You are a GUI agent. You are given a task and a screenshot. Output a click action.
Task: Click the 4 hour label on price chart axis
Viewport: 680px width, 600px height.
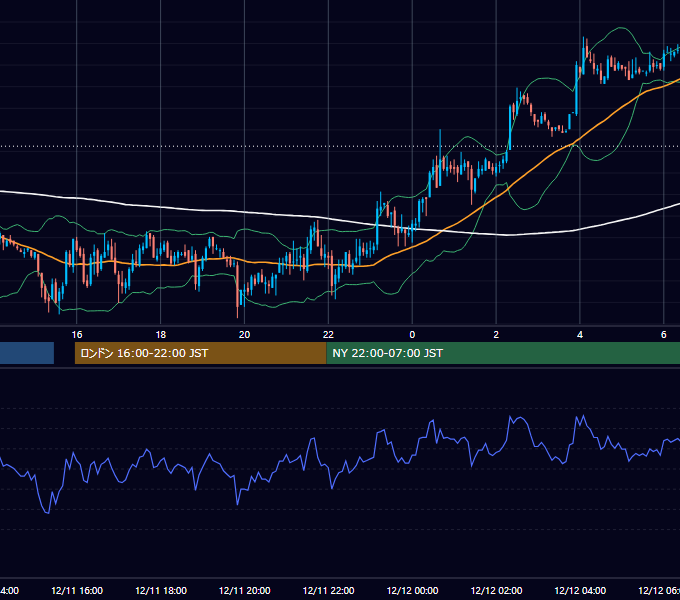(x=580, y=335)
